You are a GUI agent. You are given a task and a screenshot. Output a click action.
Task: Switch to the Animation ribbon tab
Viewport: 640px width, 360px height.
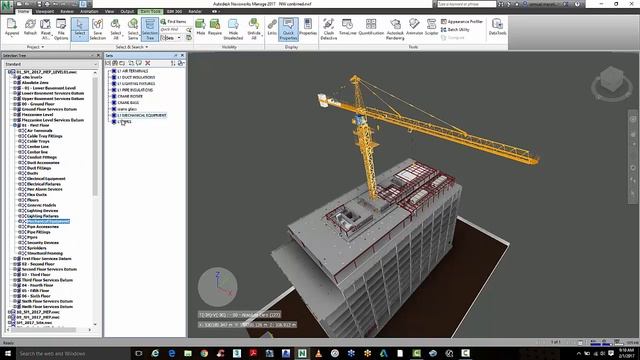coord(89,11)
